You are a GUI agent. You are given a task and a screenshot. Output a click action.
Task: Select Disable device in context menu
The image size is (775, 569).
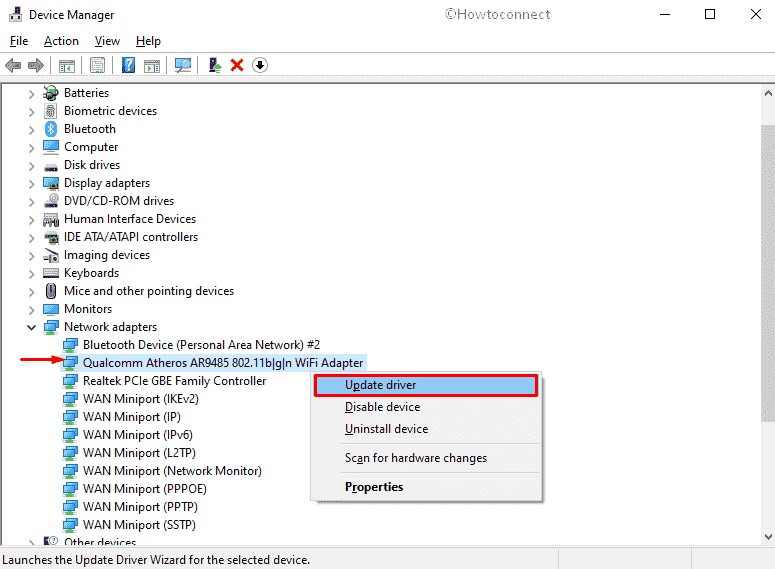tap(382, 407)
